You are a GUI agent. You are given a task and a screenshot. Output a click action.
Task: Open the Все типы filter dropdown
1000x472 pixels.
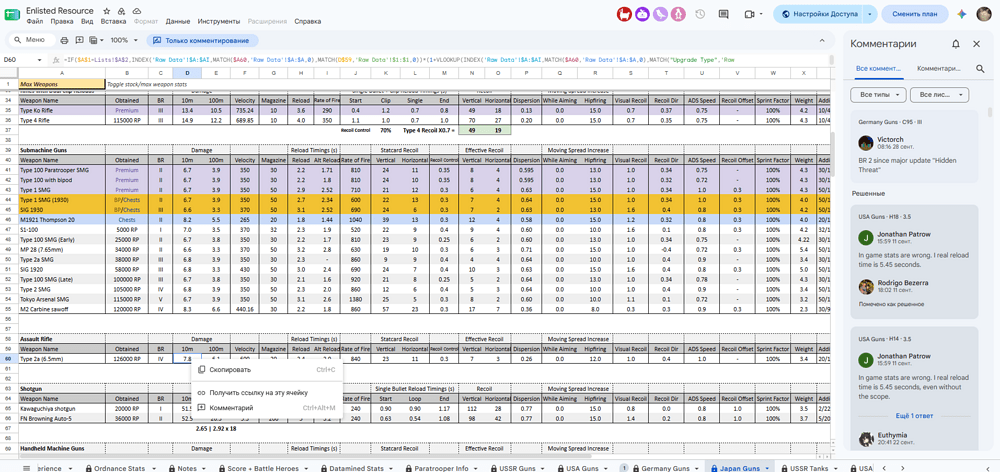[x=878, y=94]
